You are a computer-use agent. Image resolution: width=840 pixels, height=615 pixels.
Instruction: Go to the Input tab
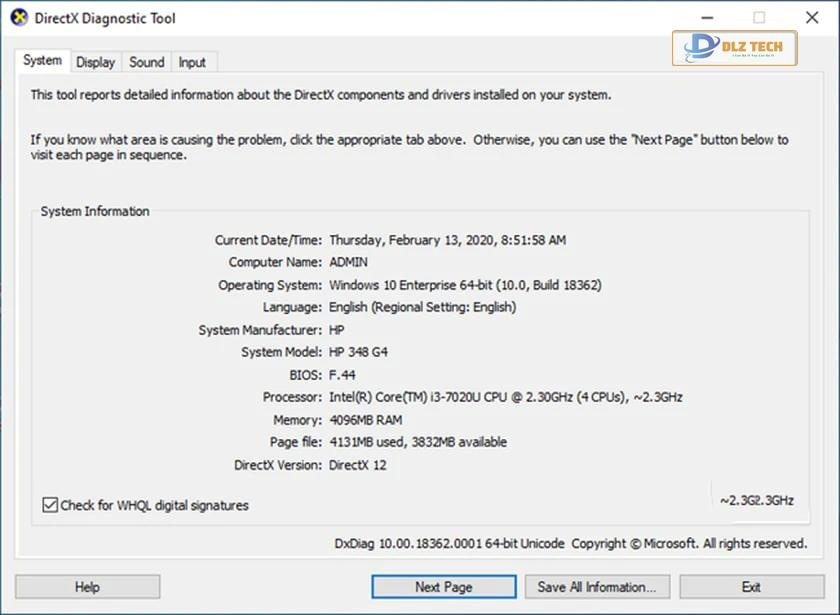coord(192,62)
